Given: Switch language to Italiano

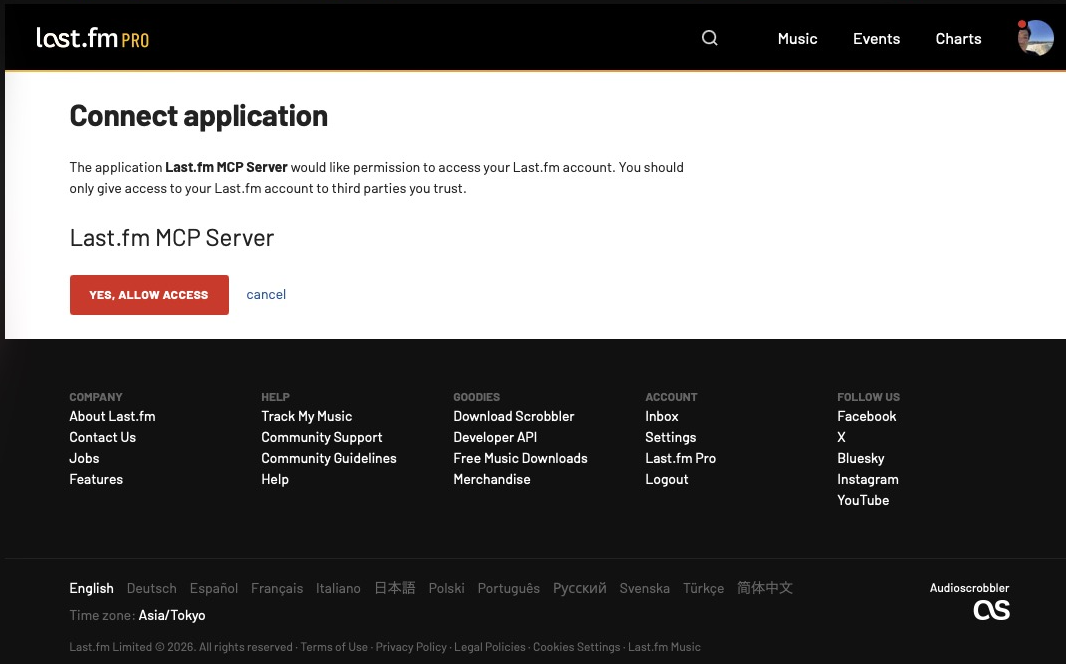Looking at the screenshot, I should click(338, 588).
